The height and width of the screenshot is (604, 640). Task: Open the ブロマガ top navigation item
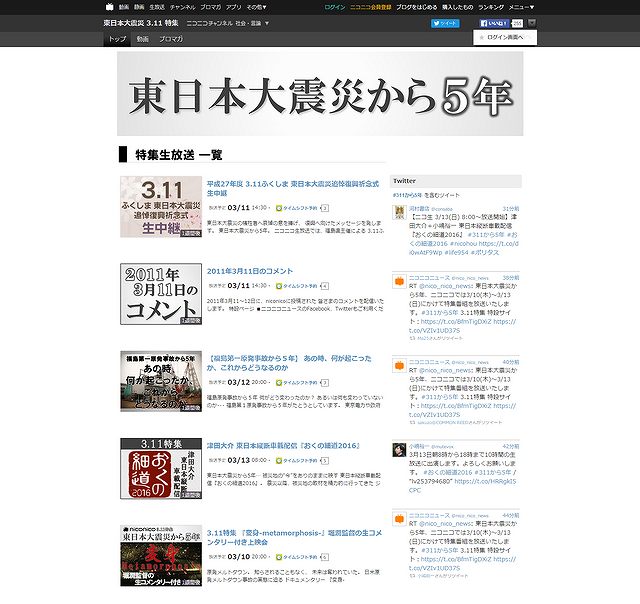[x=211, y=7]
